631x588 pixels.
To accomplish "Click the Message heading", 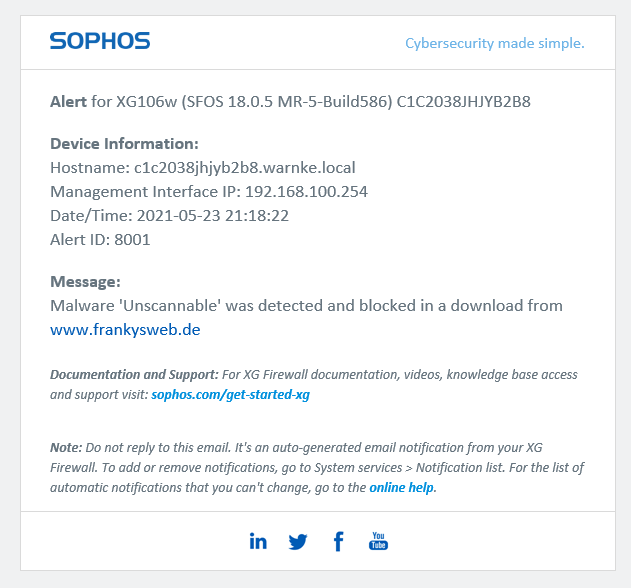I will pyautogui.click(x=85, y=282).
